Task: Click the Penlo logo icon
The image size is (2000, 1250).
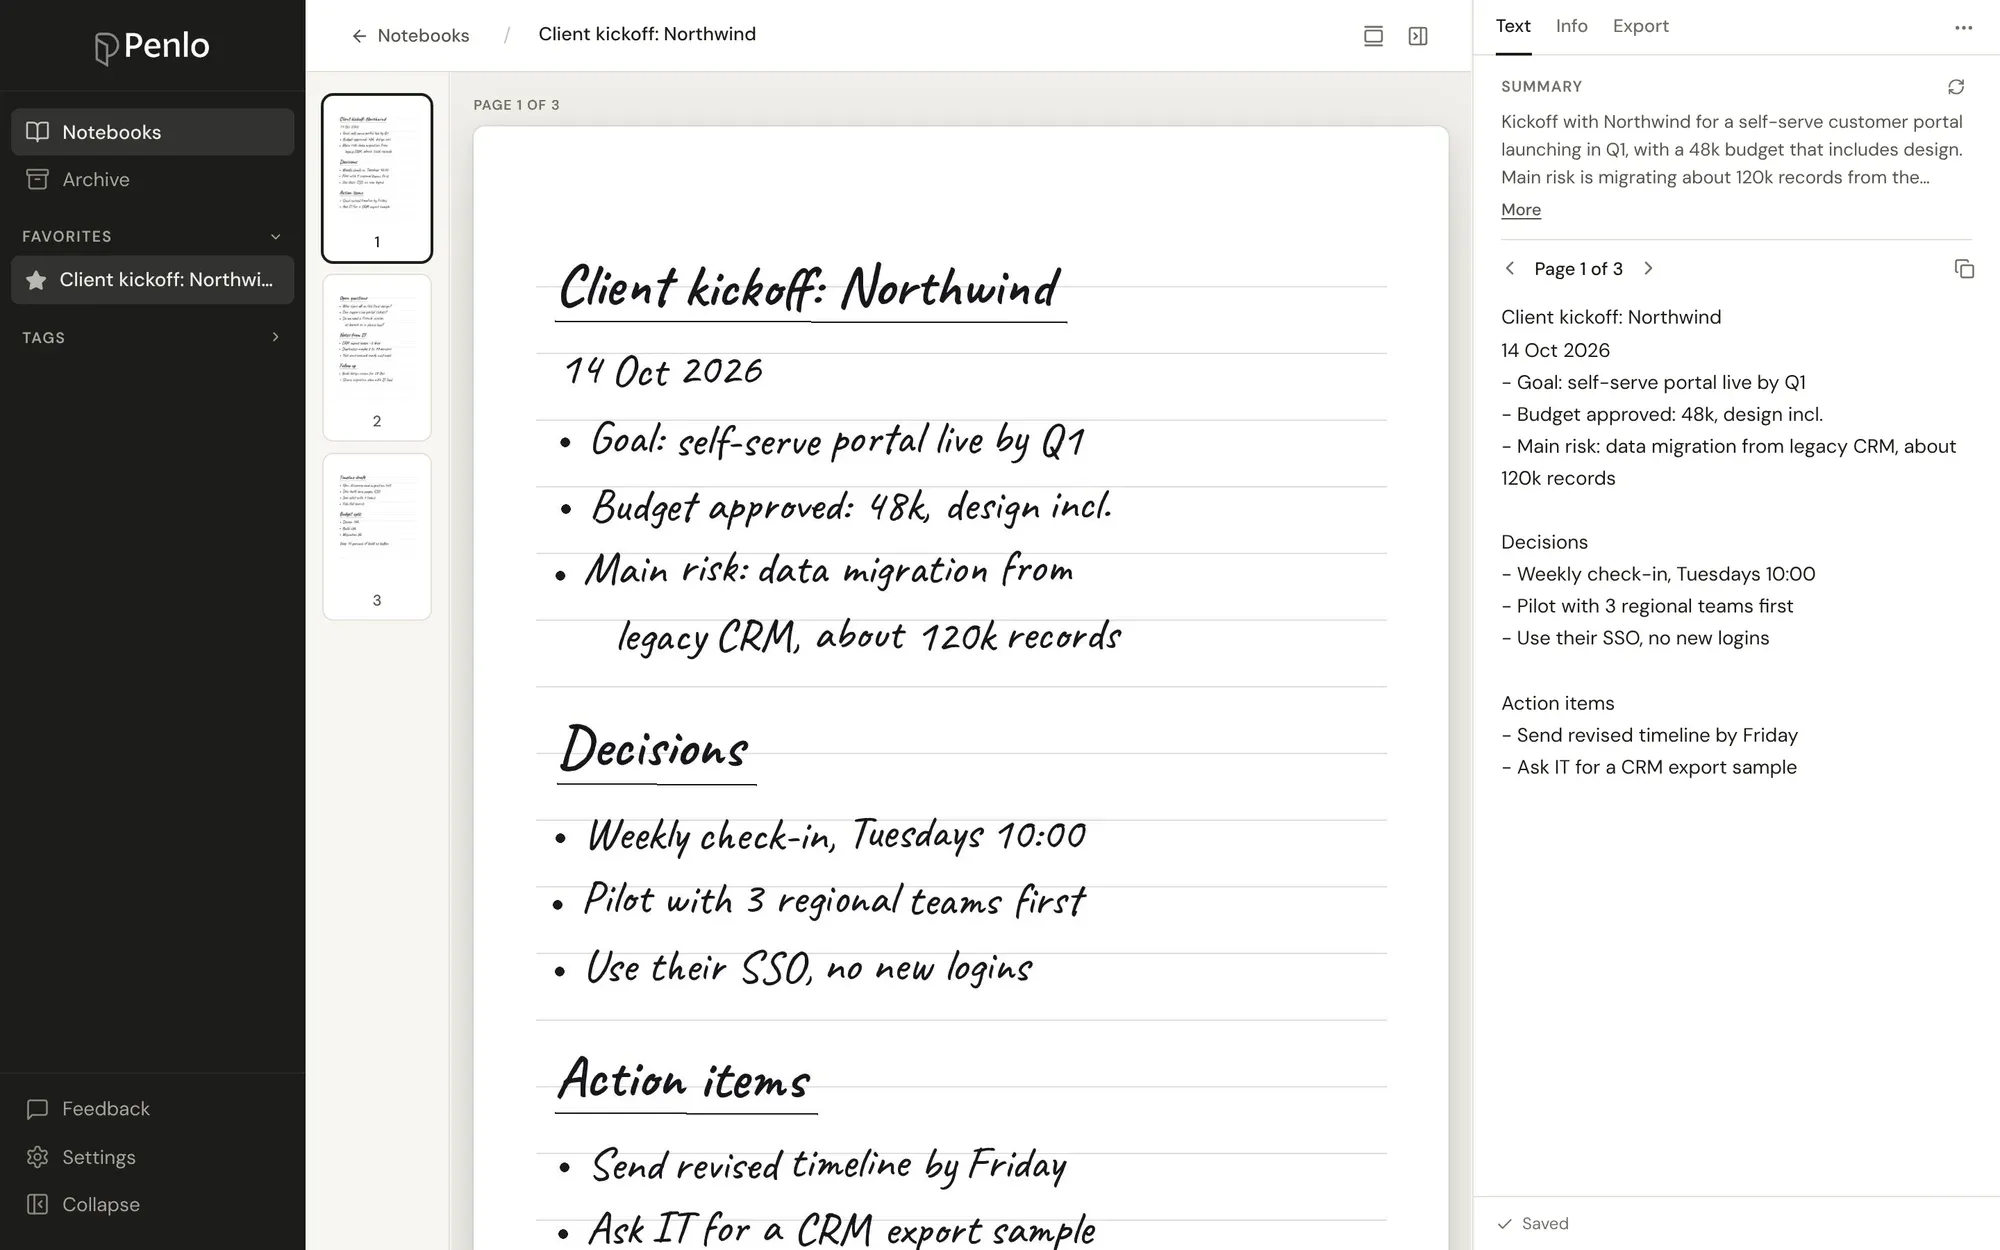Action: (x=106, y=47)
